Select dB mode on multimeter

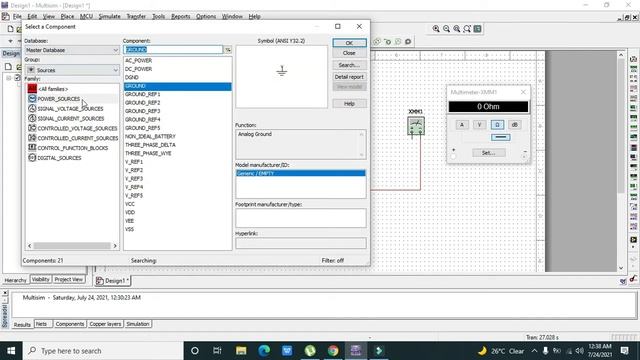pos(514,125)
